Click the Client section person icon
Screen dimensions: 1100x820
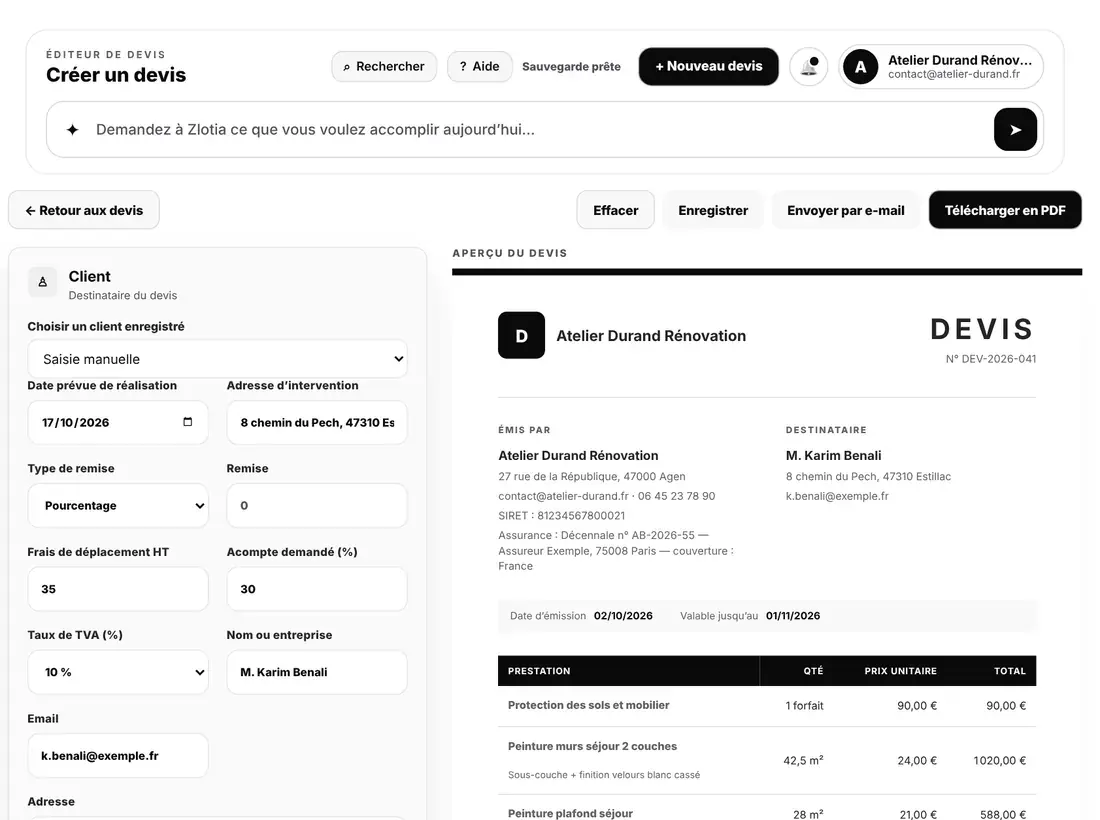tap(43, 282)
